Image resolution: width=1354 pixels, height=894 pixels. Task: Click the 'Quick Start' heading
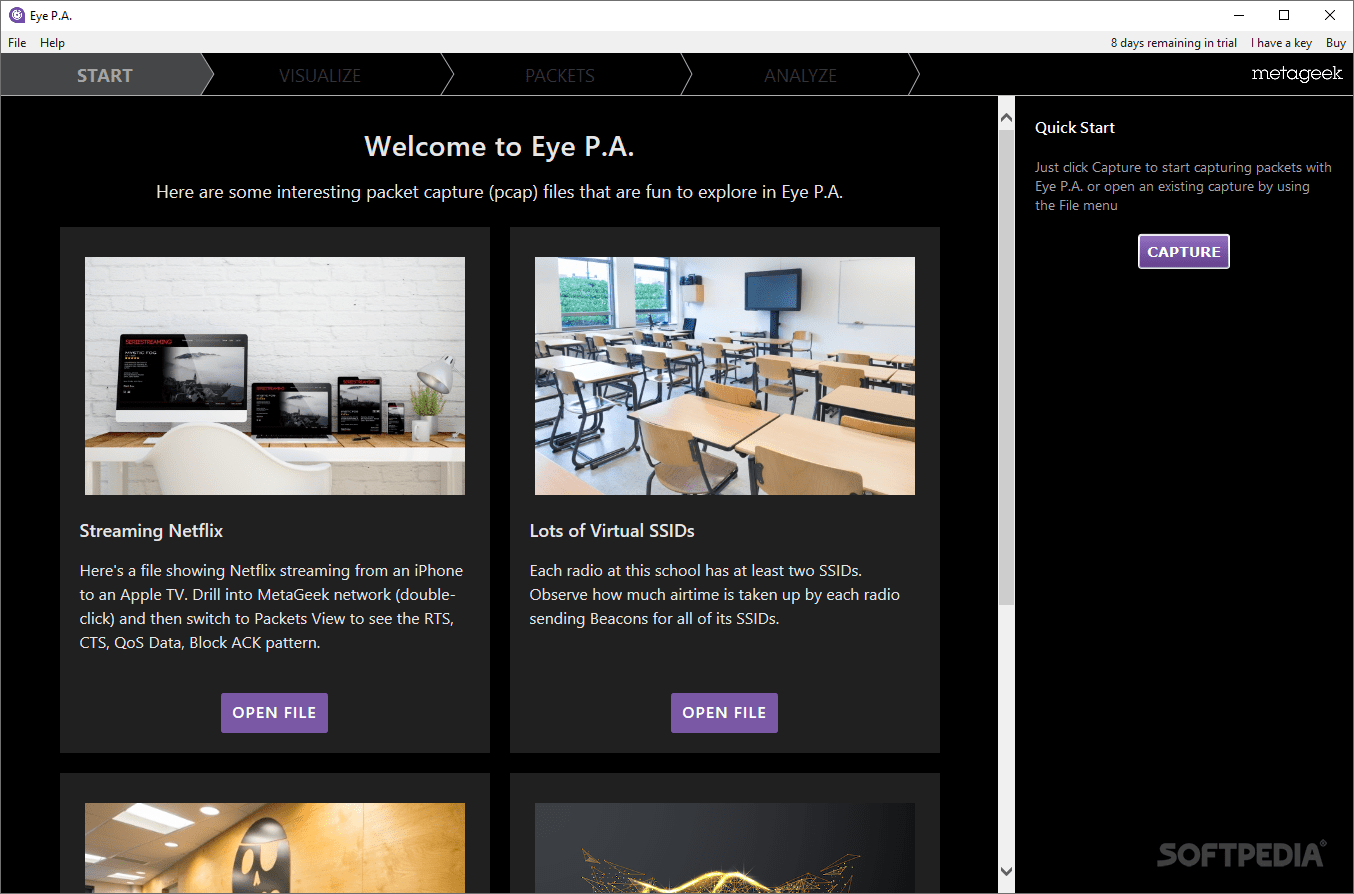click(x=1075, y=128)
